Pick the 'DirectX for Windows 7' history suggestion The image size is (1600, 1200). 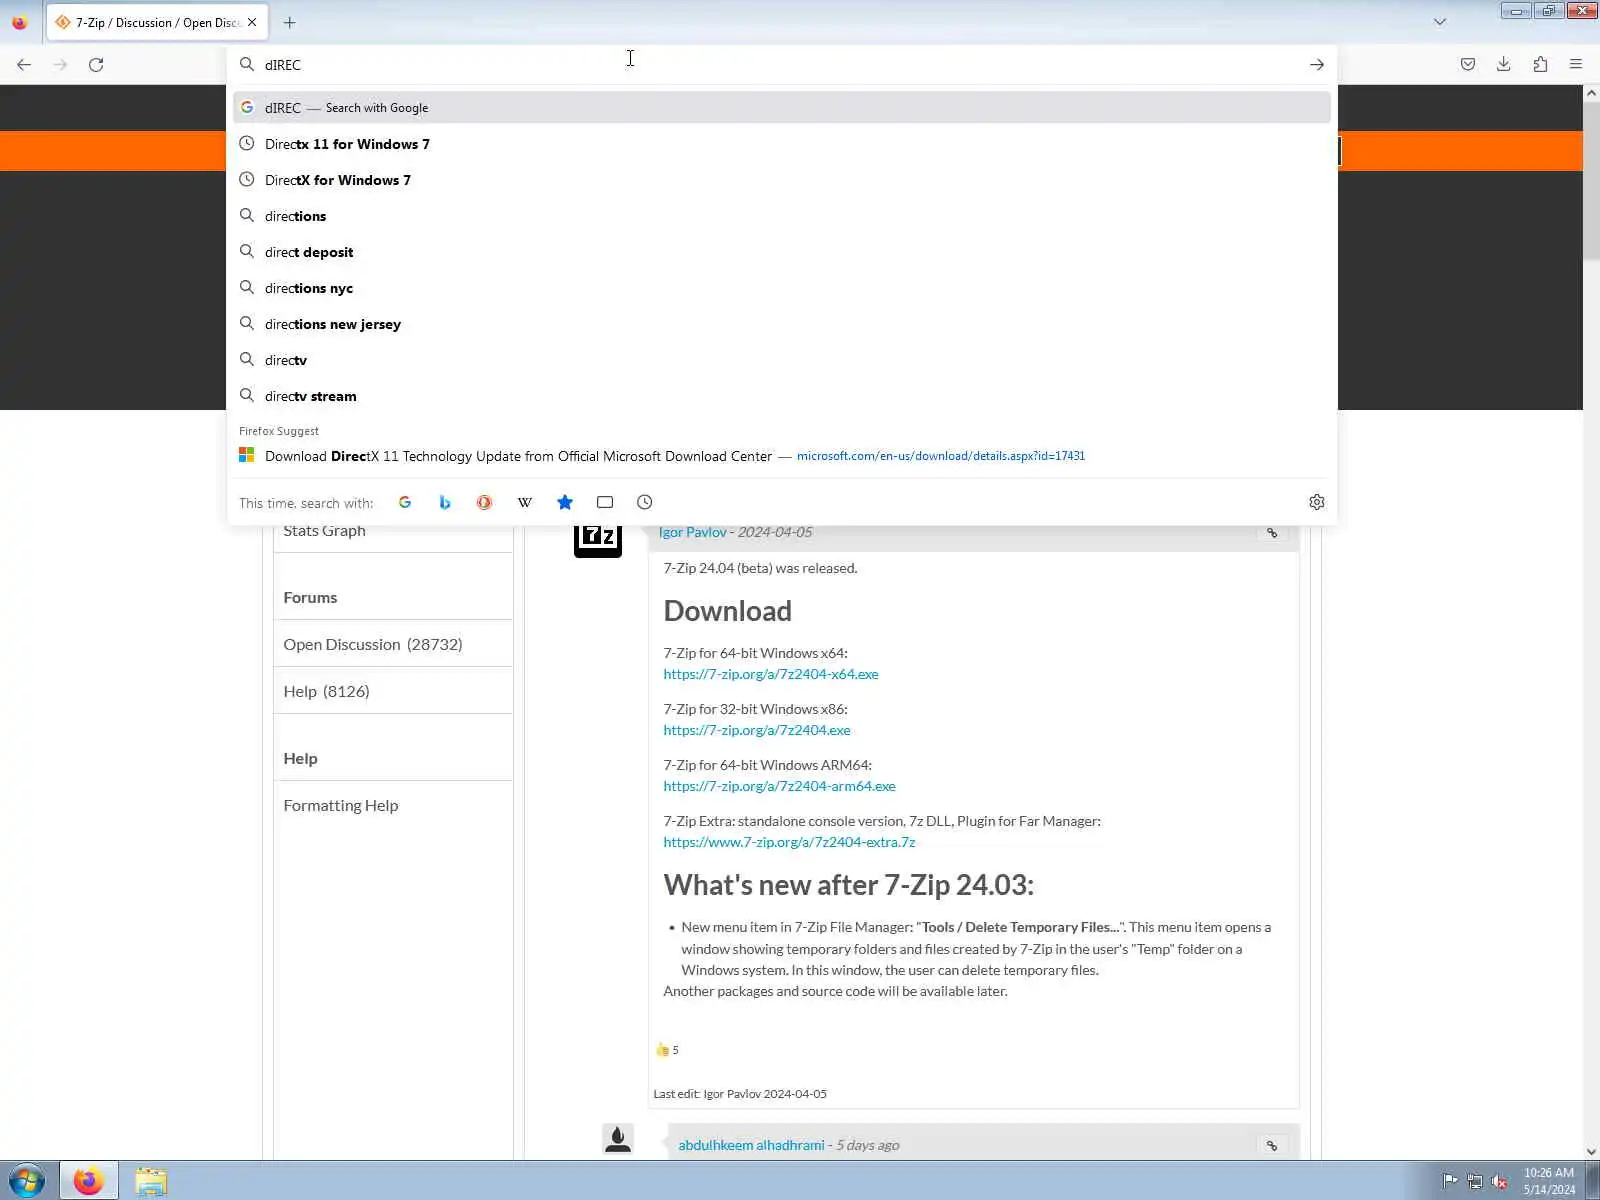point(782,180)
